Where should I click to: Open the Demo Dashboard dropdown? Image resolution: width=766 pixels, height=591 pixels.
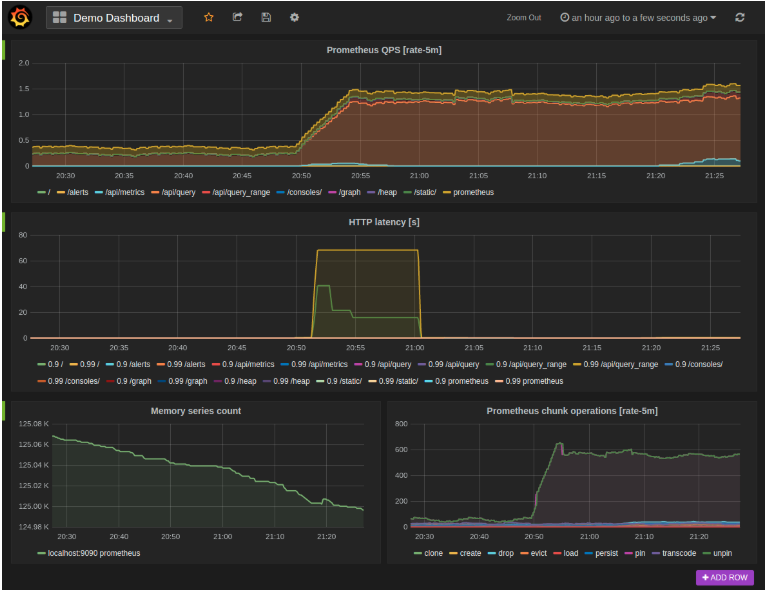click(x=115, y=18)
